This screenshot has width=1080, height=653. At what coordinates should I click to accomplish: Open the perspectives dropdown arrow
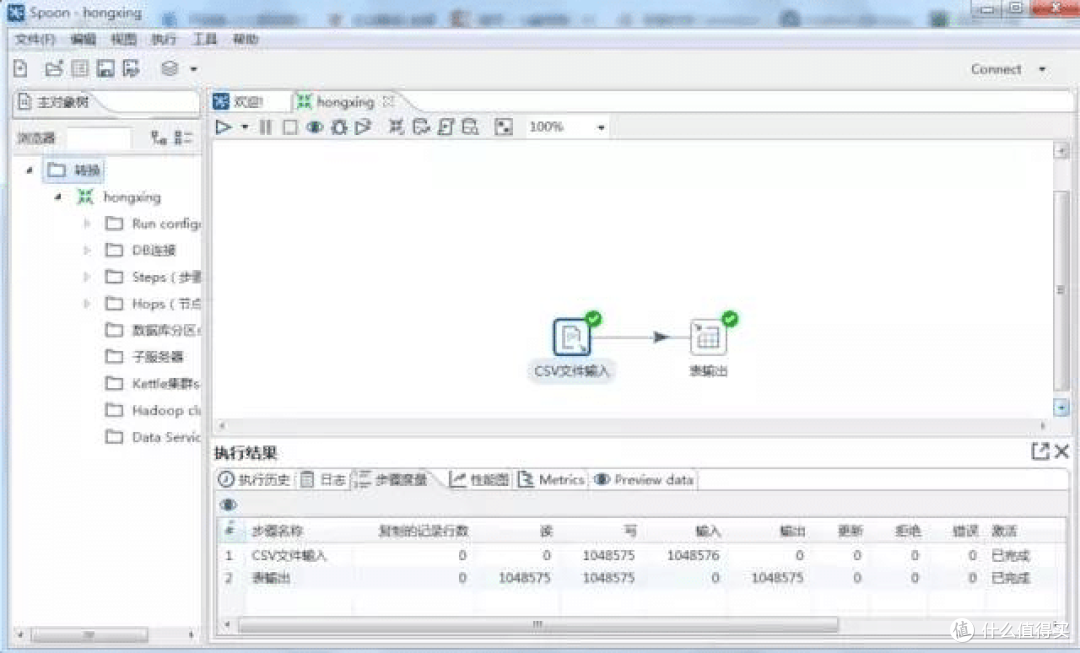(x=194, y=69)
